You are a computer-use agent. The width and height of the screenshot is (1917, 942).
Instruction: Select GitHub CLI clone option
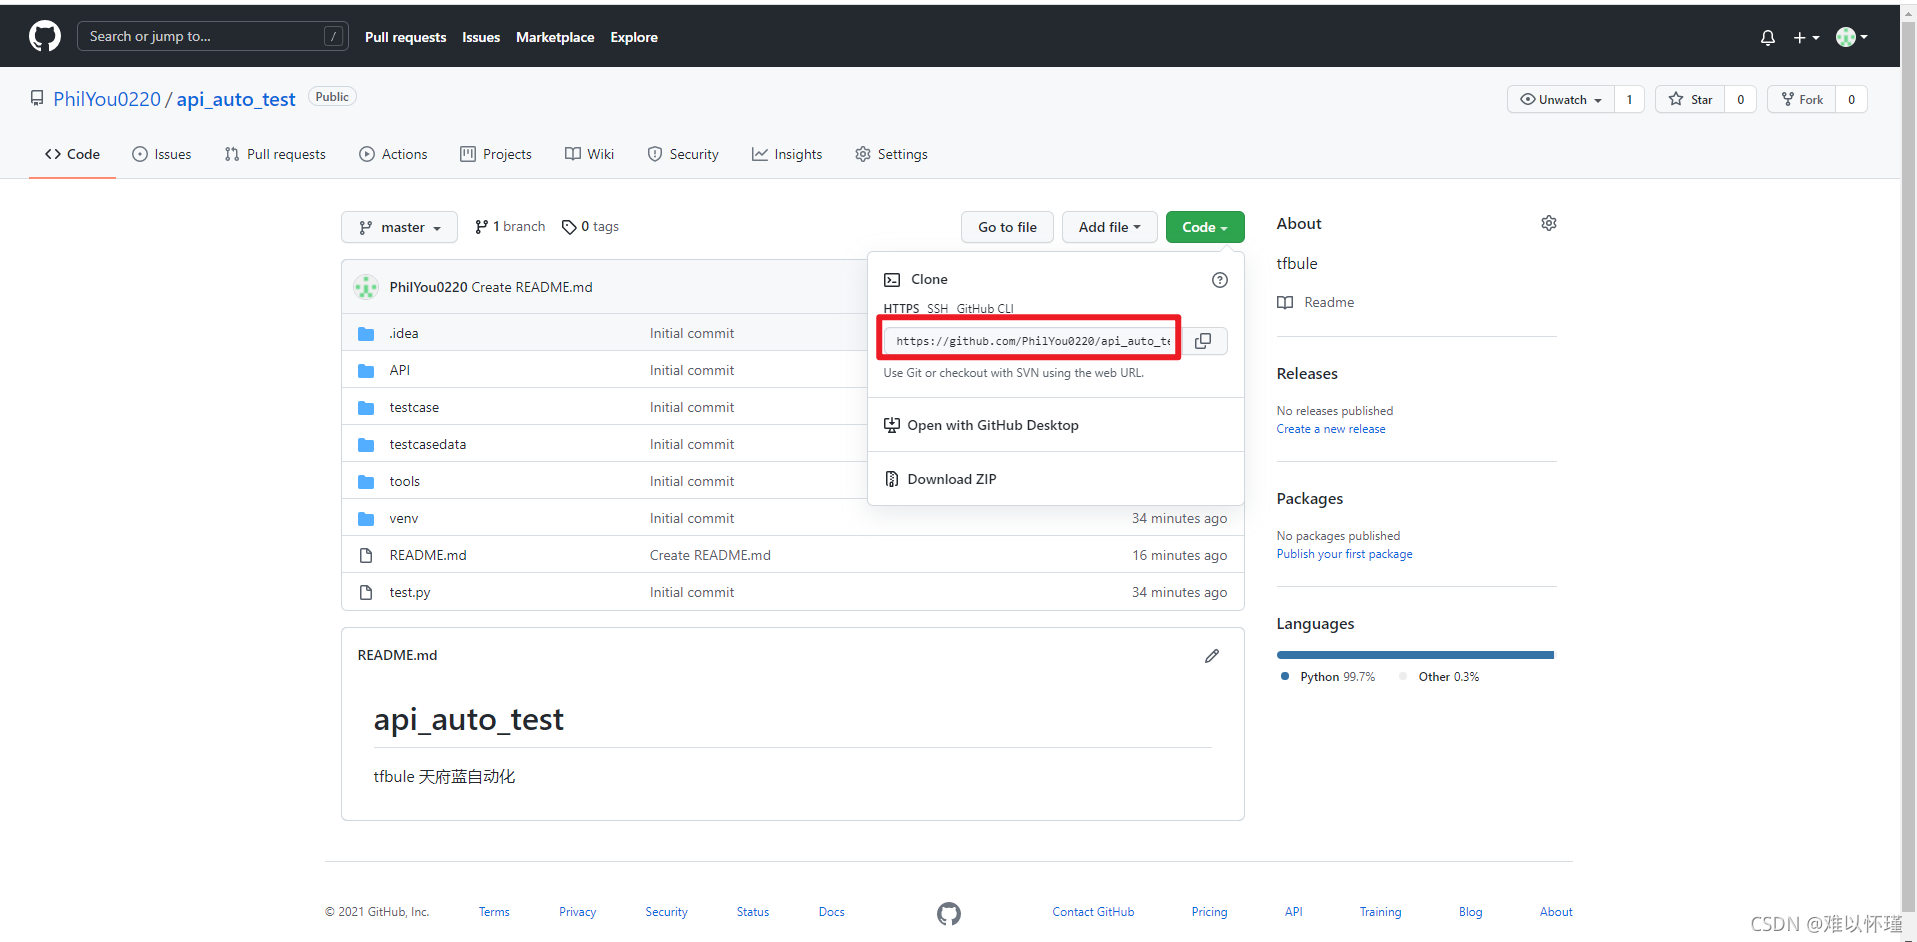pos(985,308)
